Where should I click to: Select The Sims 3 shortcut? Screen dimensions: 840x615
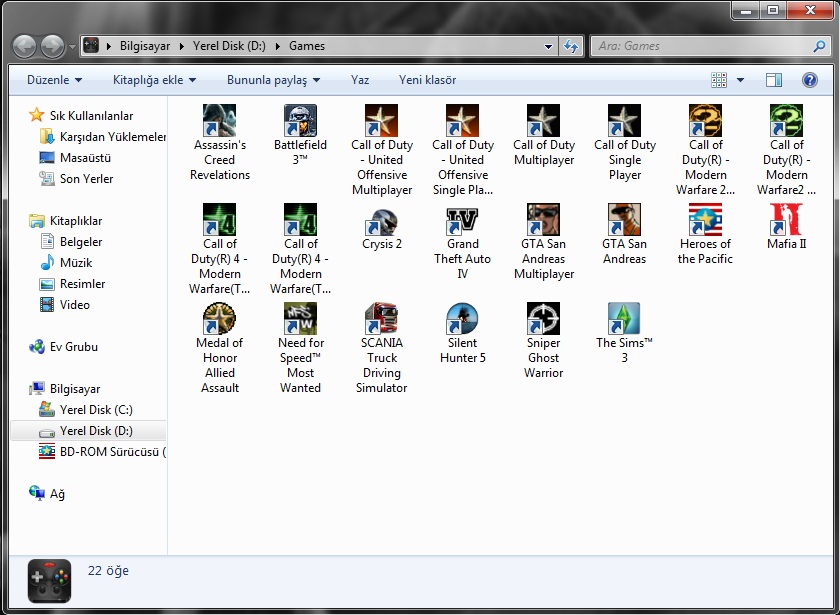pos(624,333)
